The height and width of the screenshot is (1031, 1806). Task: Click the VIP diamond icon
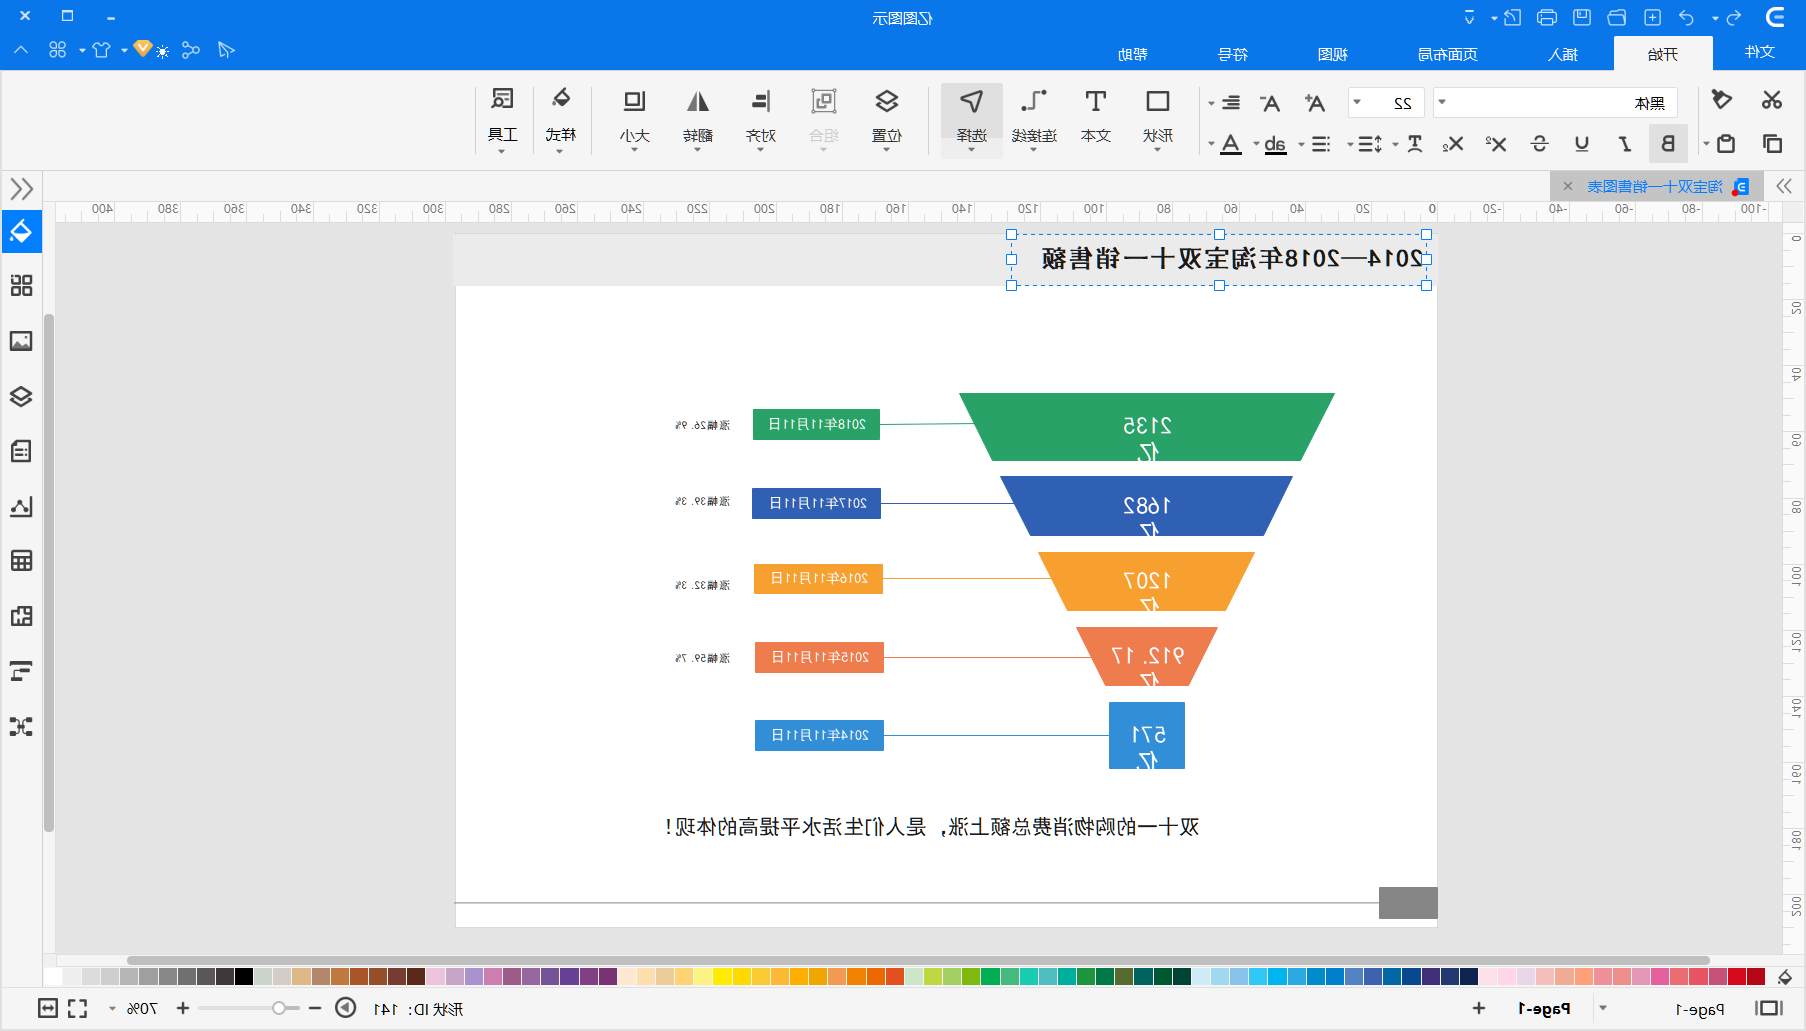coord(143,48)
